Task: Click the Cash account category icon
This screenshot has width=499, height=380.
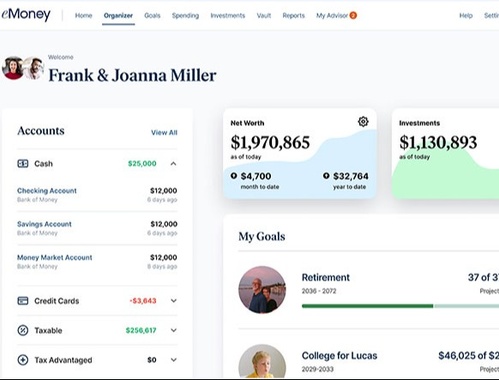Action: tap(23, 164)
